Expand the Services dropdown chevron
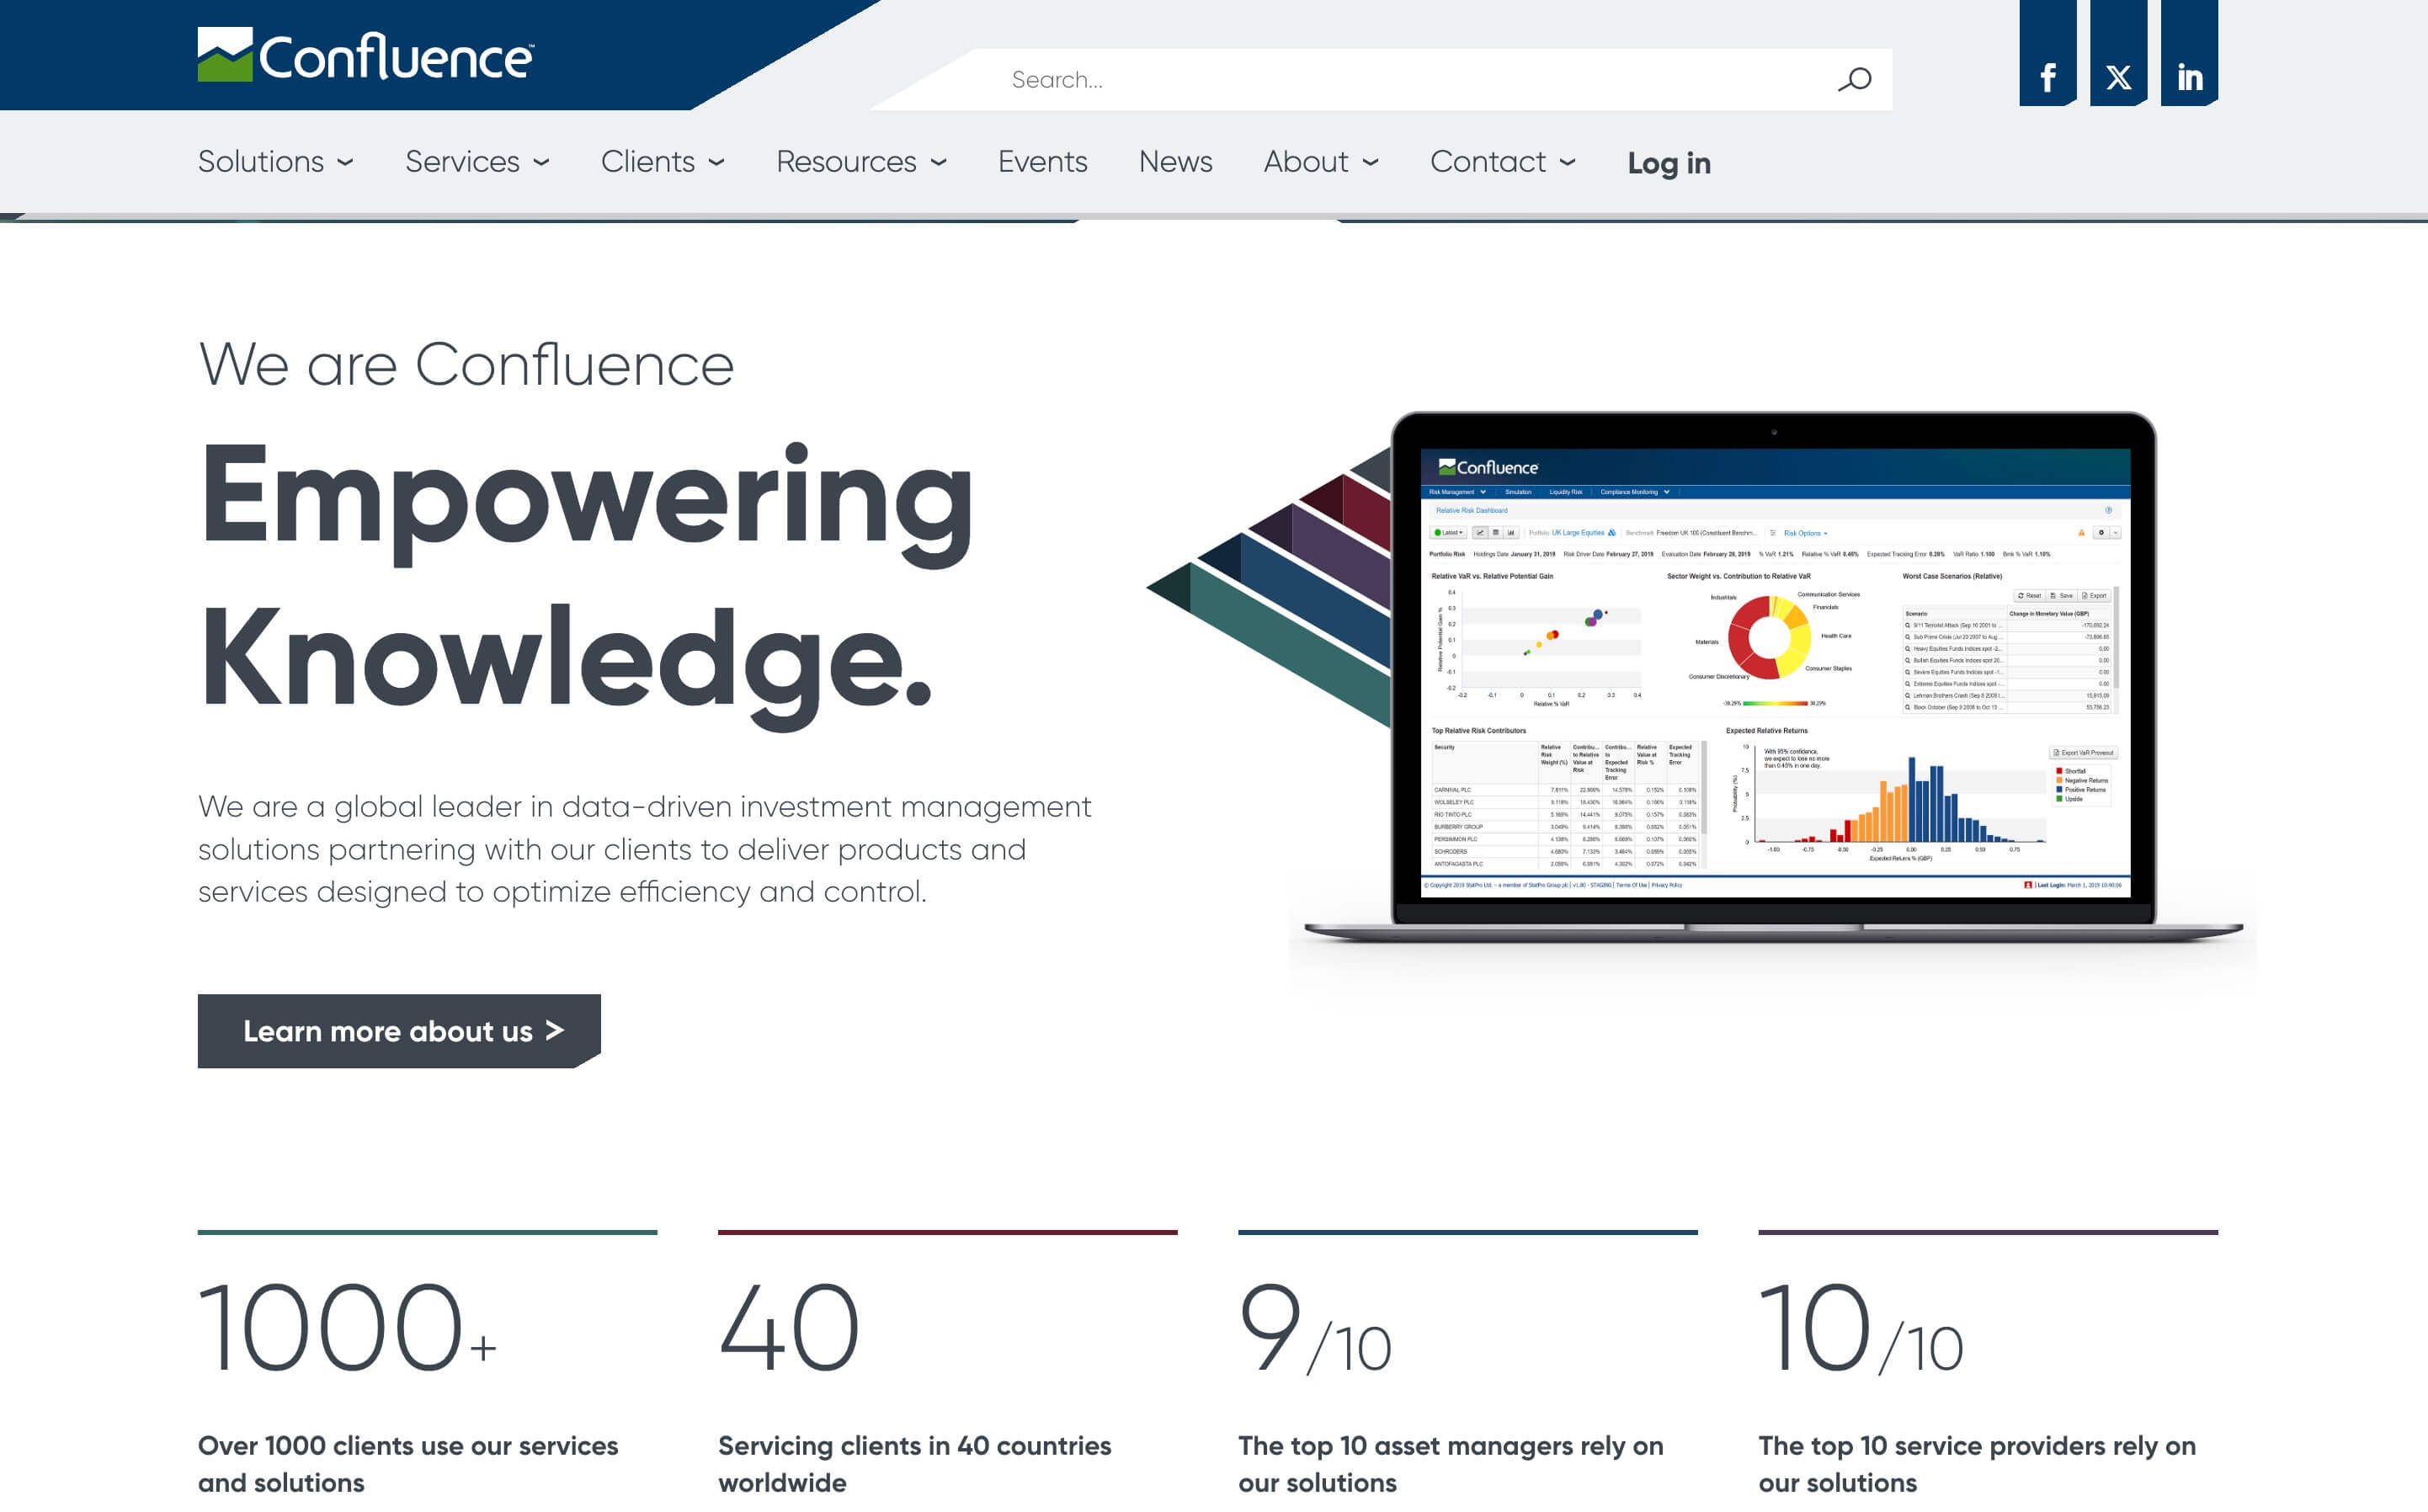 coord(541,163)
